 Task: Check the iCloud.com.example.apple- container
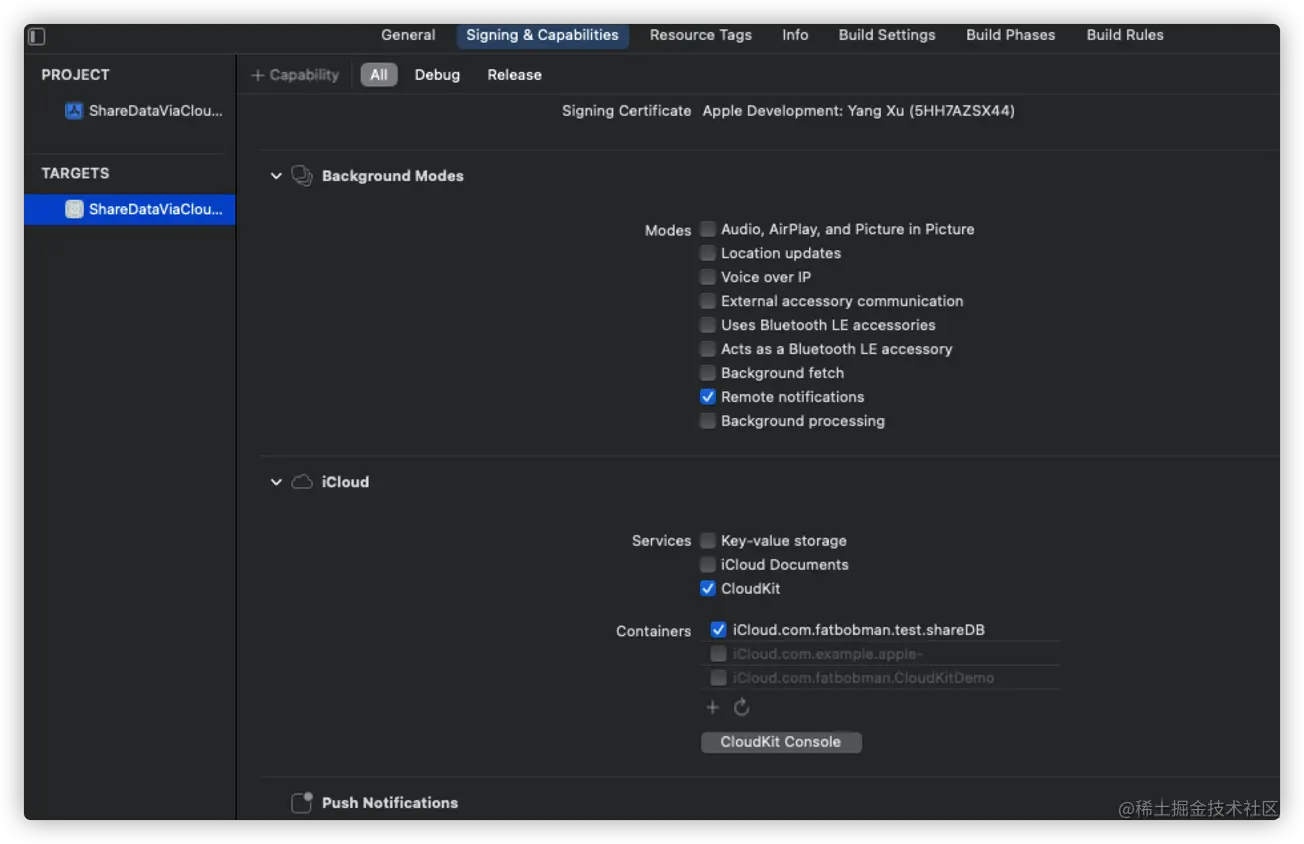(718, 654)
